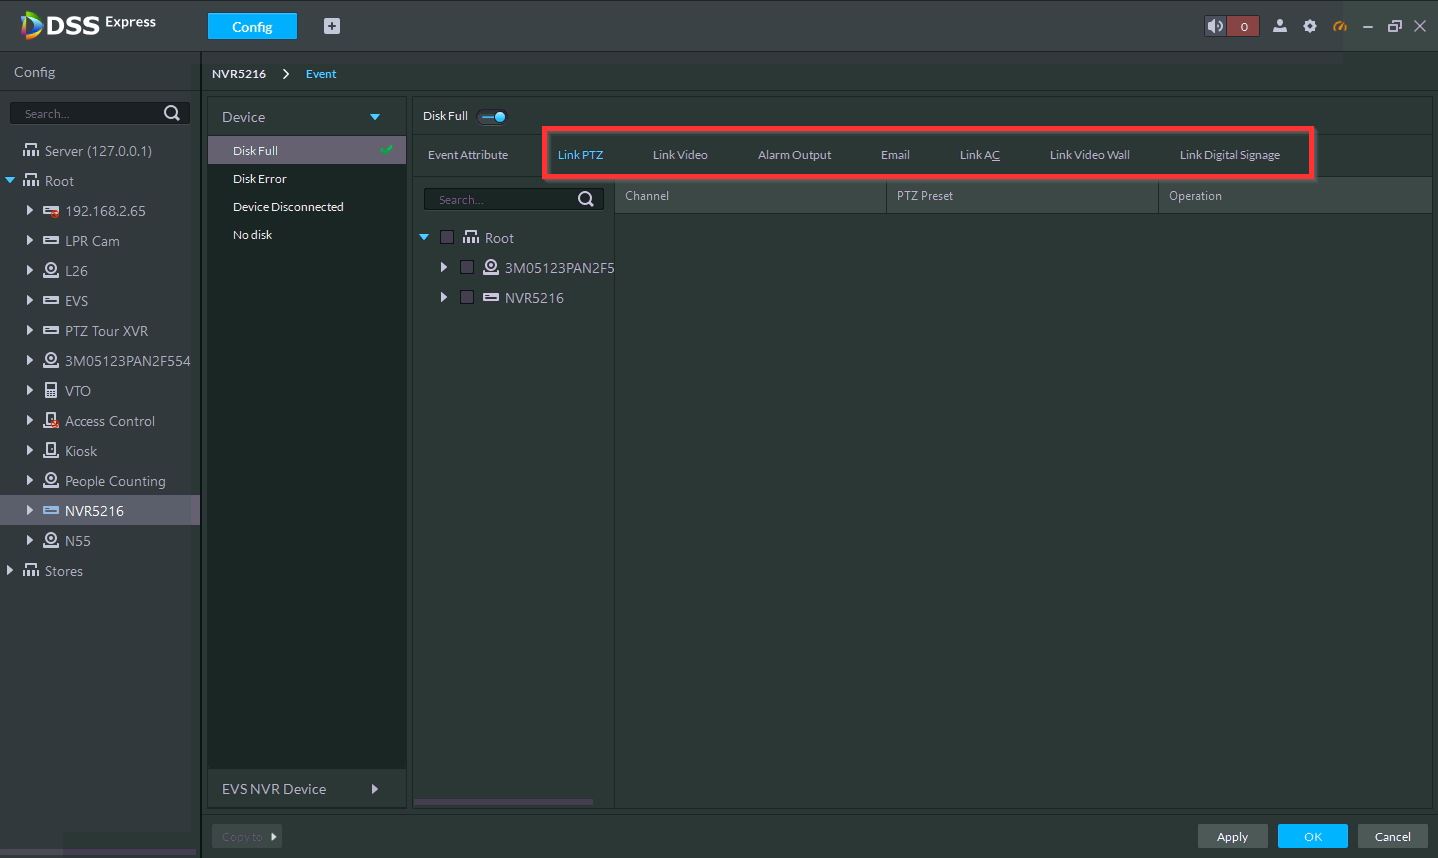1438x858 pixels.
Task: Click the alarm speaker icon in title bar
Action: (x=1215, y=26)
